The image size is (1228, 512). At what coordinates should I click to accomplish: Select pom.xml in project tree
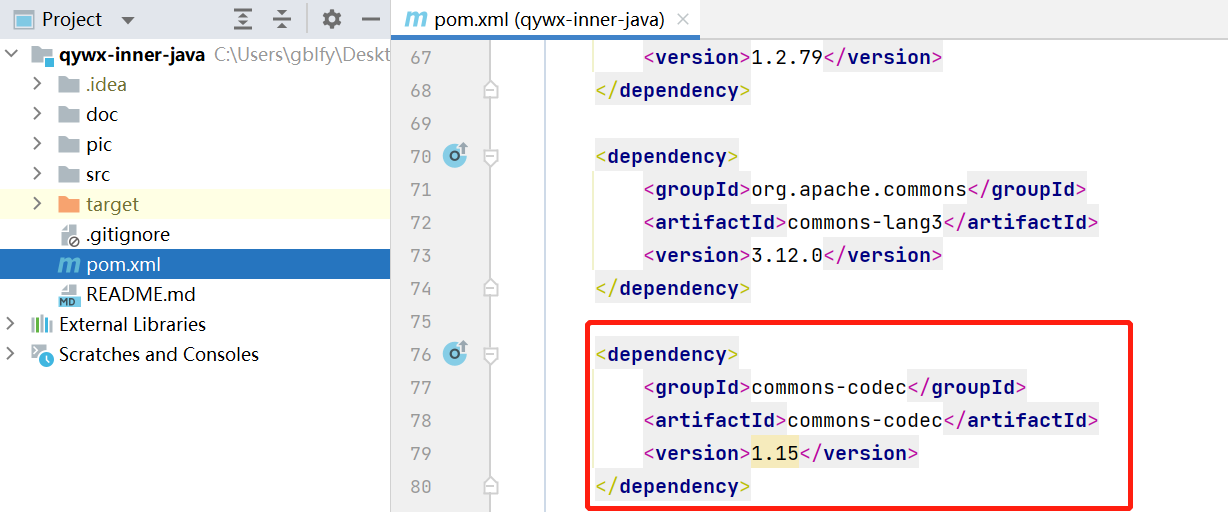coord(195,264)
